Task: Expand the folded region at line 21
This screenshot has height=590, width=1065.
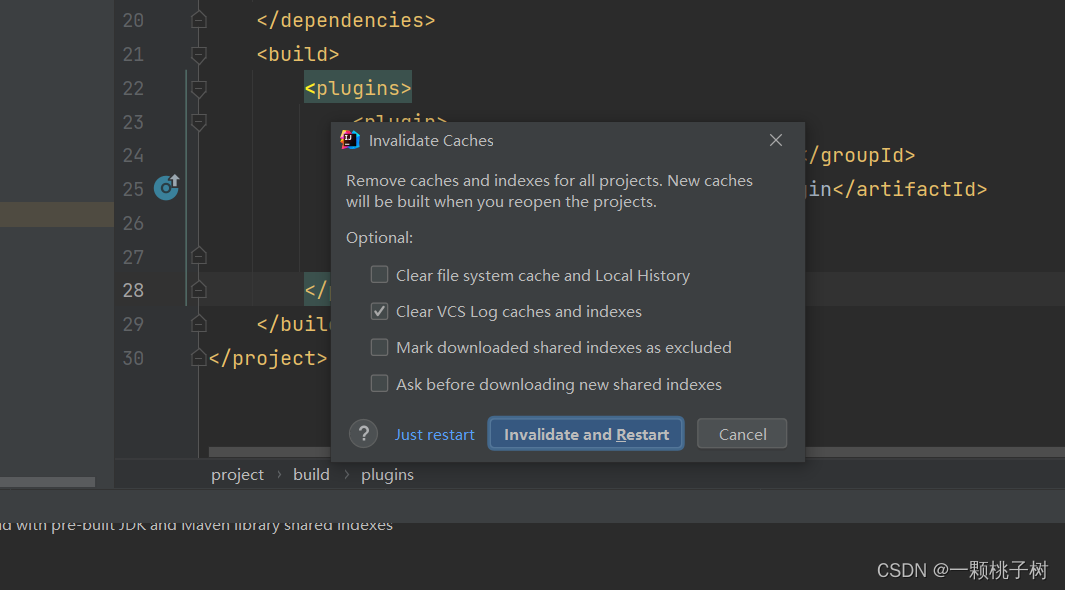Action: (x=198, y=54)
